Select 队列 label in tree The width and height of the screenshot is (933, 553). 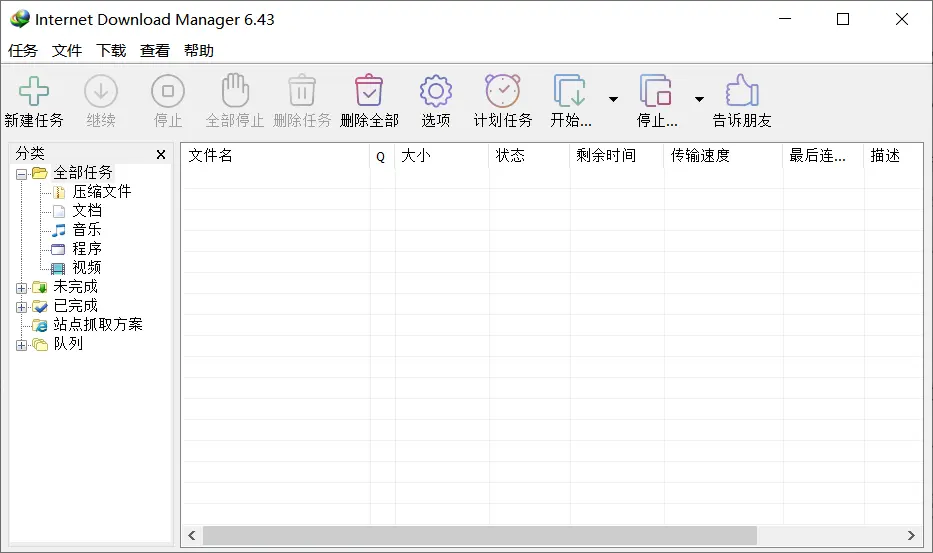point(68,344)
